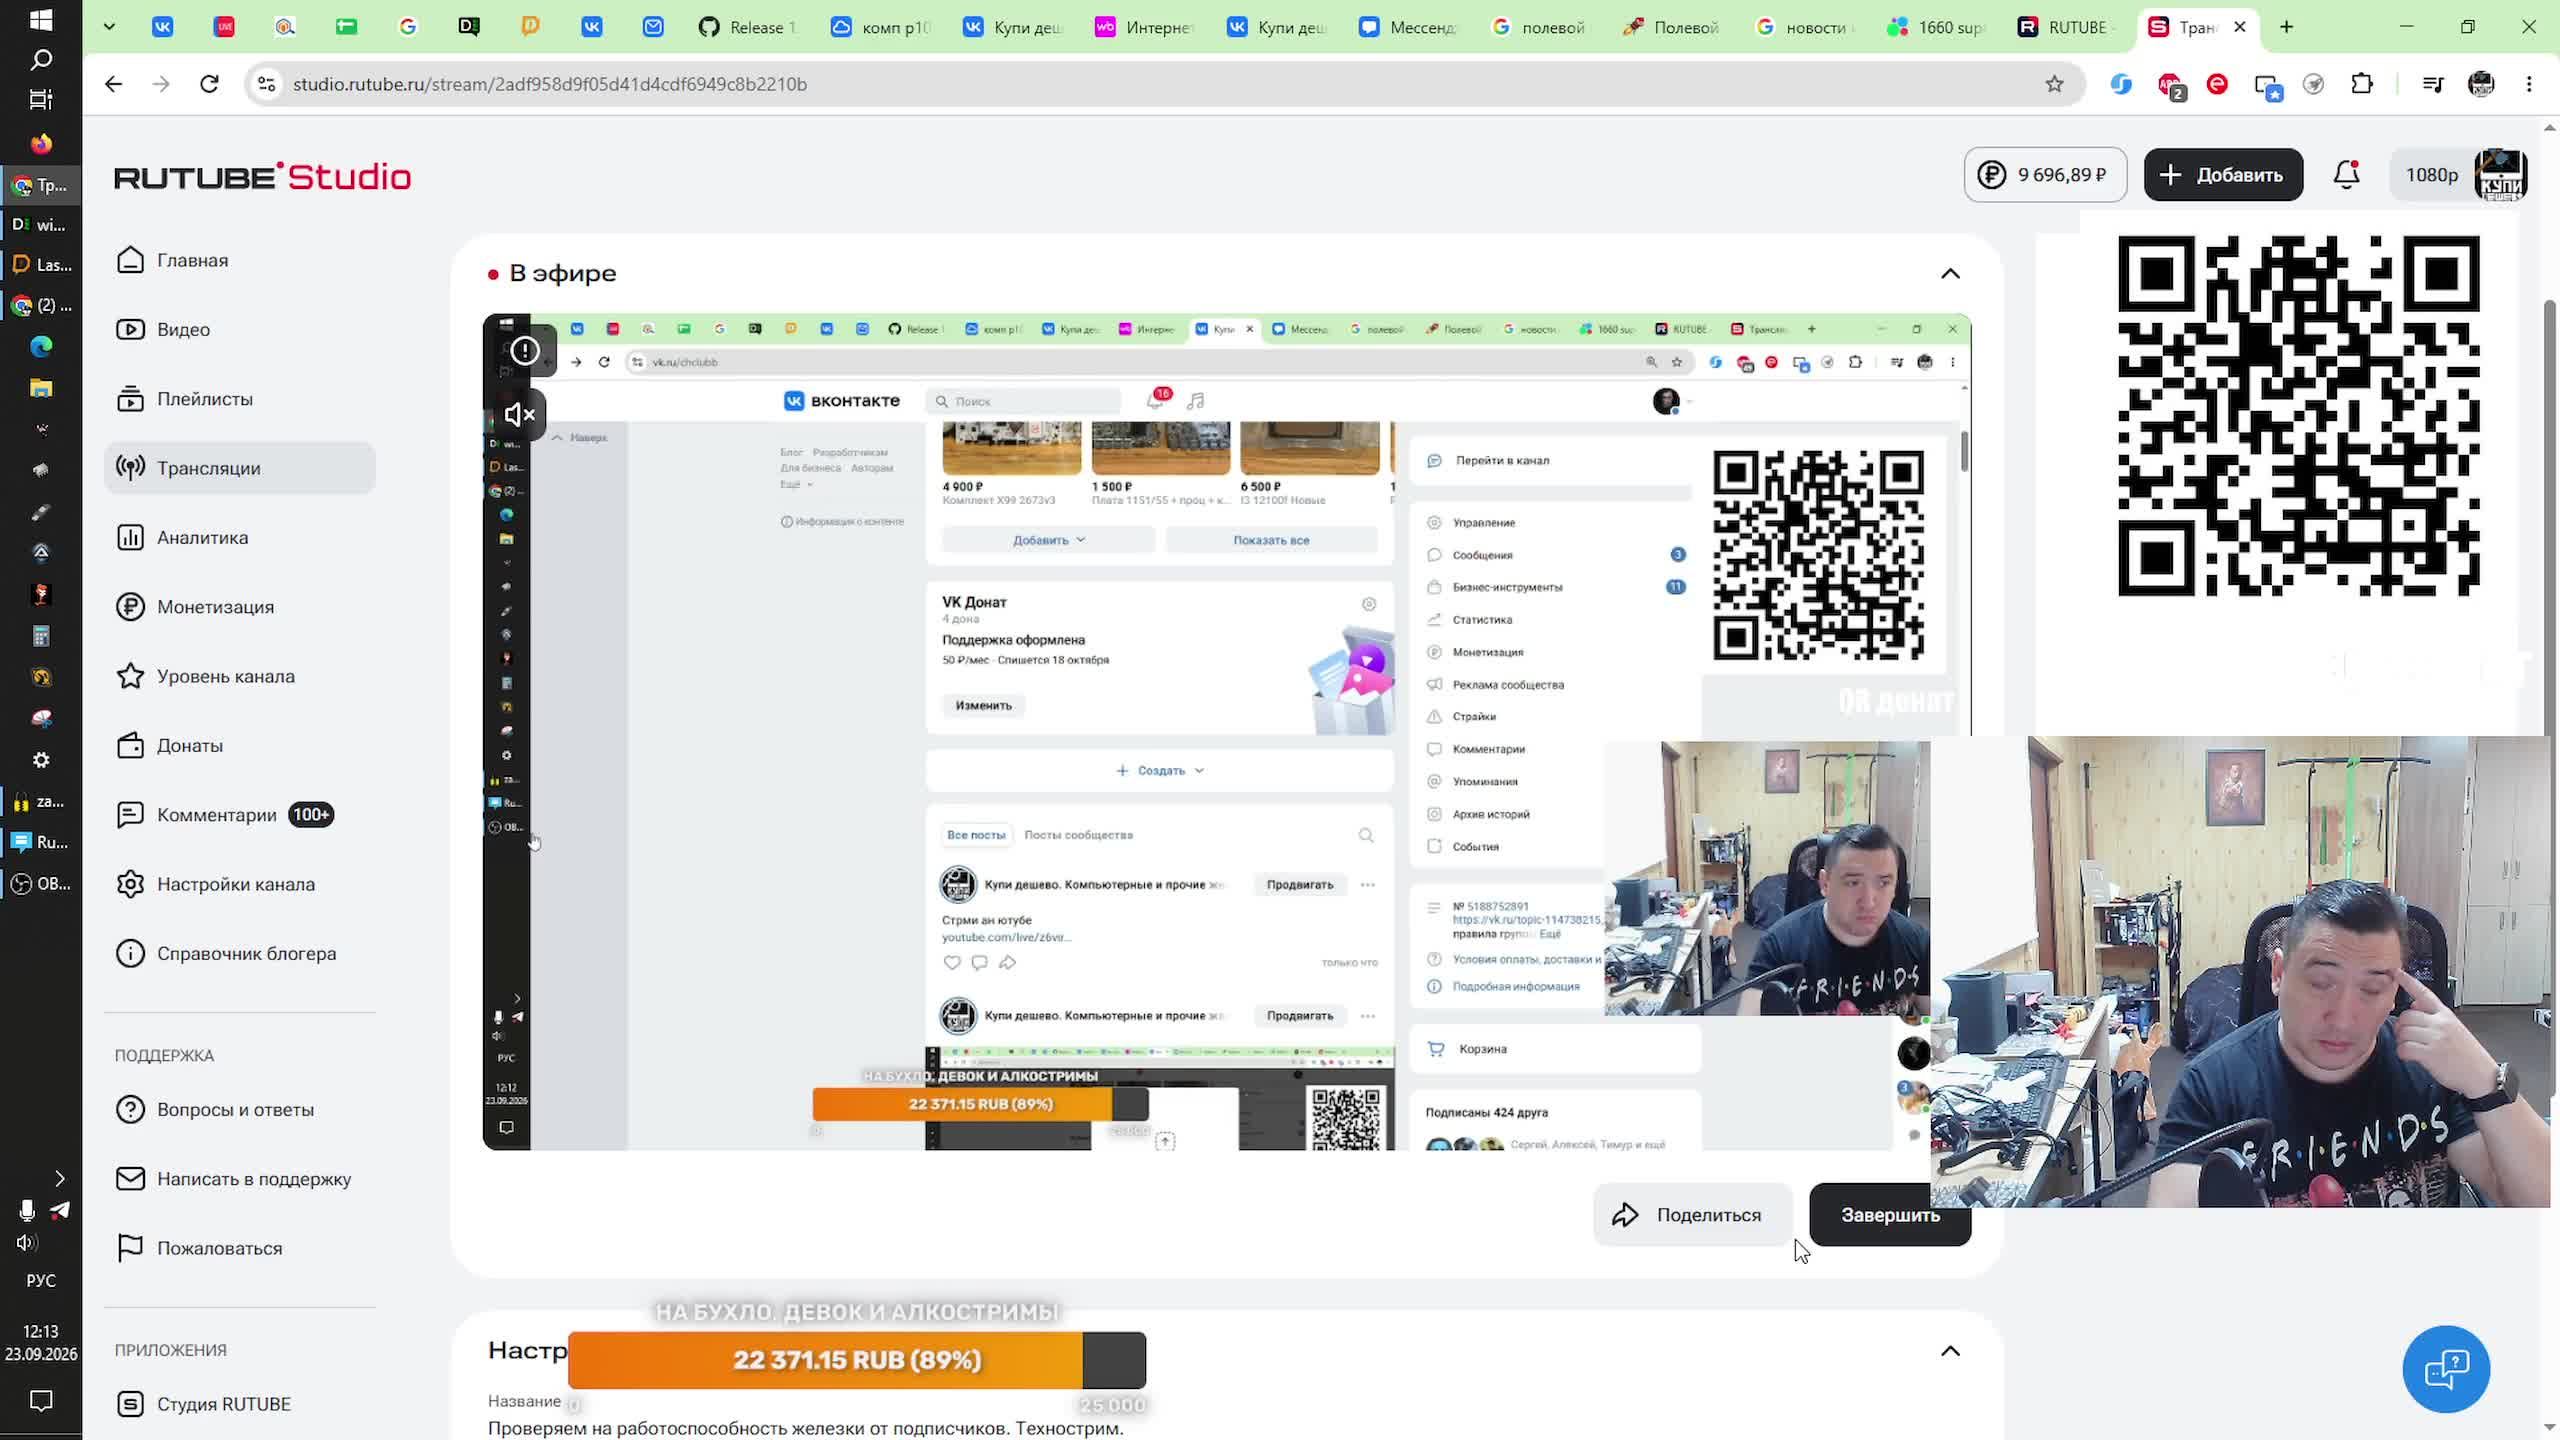The width and height of the screenshot is (2560, 1440).
Task: Click the taskbar volume icon
Action: pyautogui.click(x=27, y=1243)
